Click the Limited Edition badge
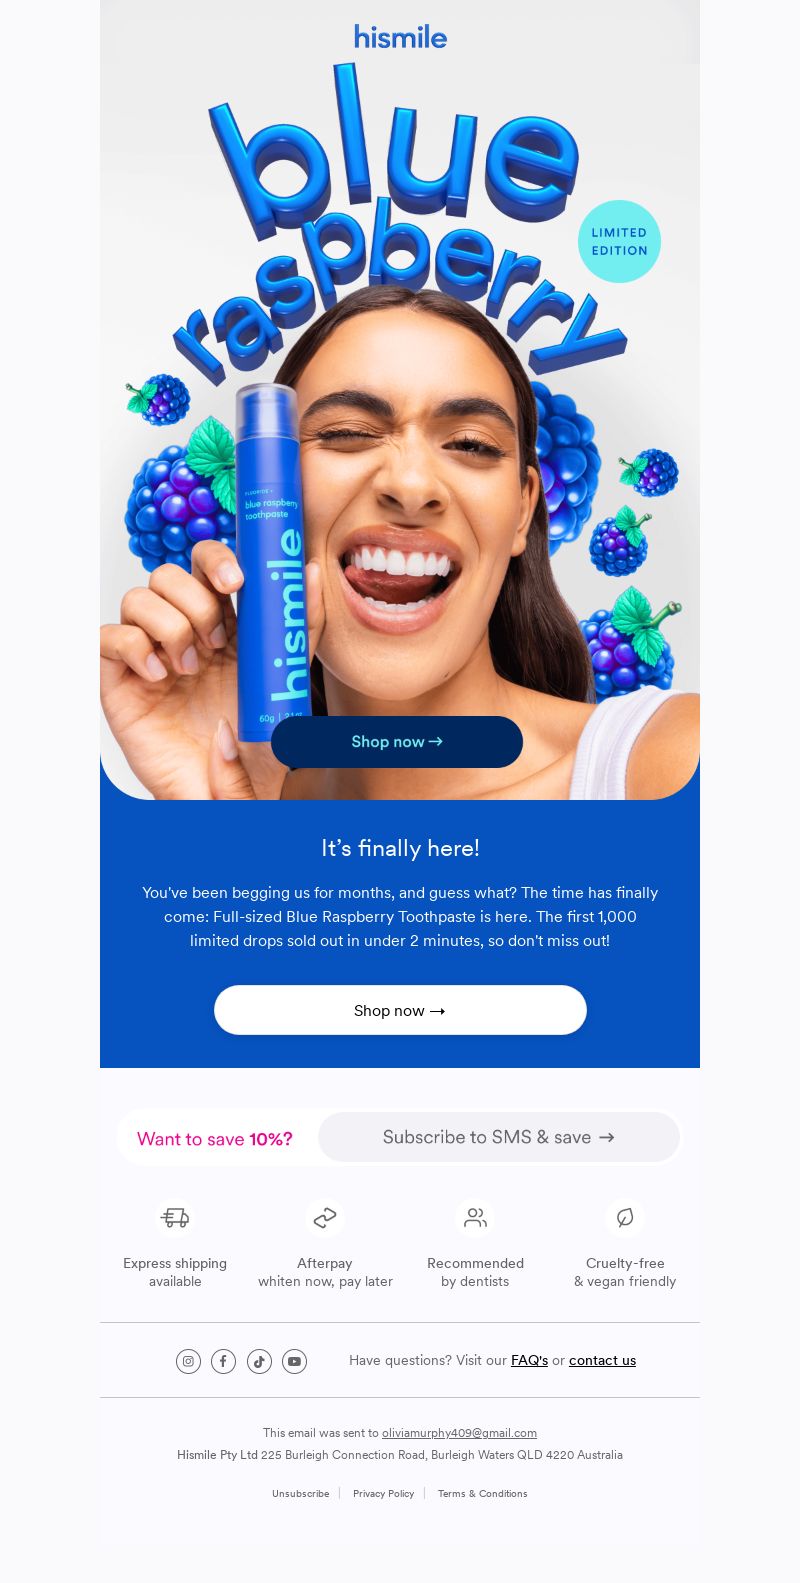 click(619, 241)
